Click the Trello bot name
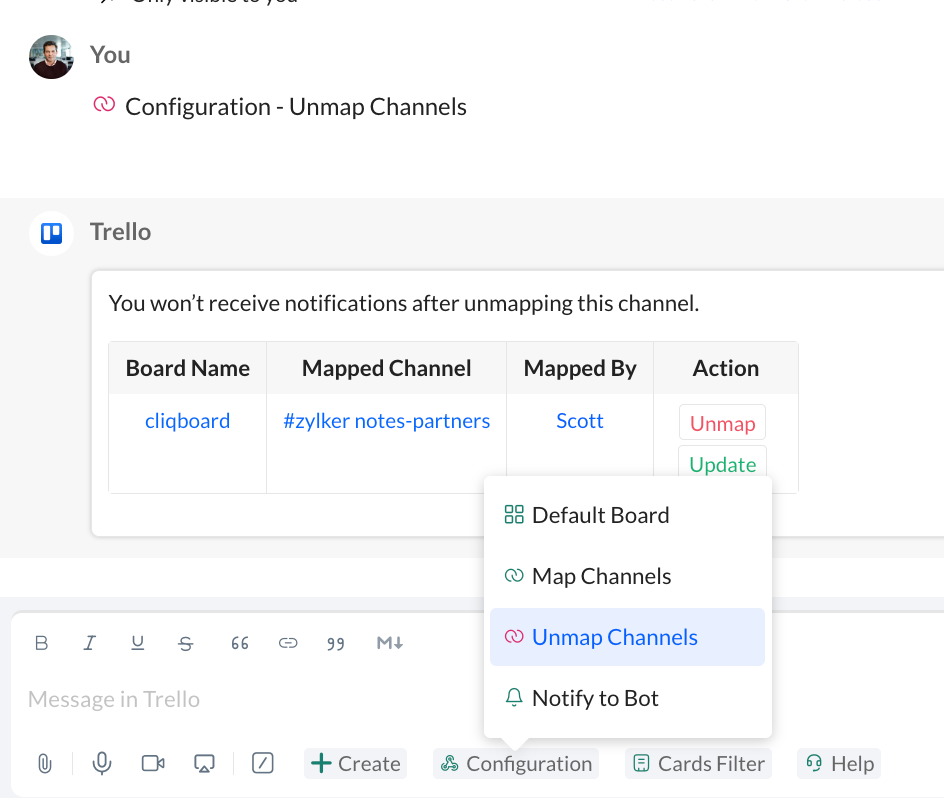This screenshot has width=944, height=798. pos(120,232)
